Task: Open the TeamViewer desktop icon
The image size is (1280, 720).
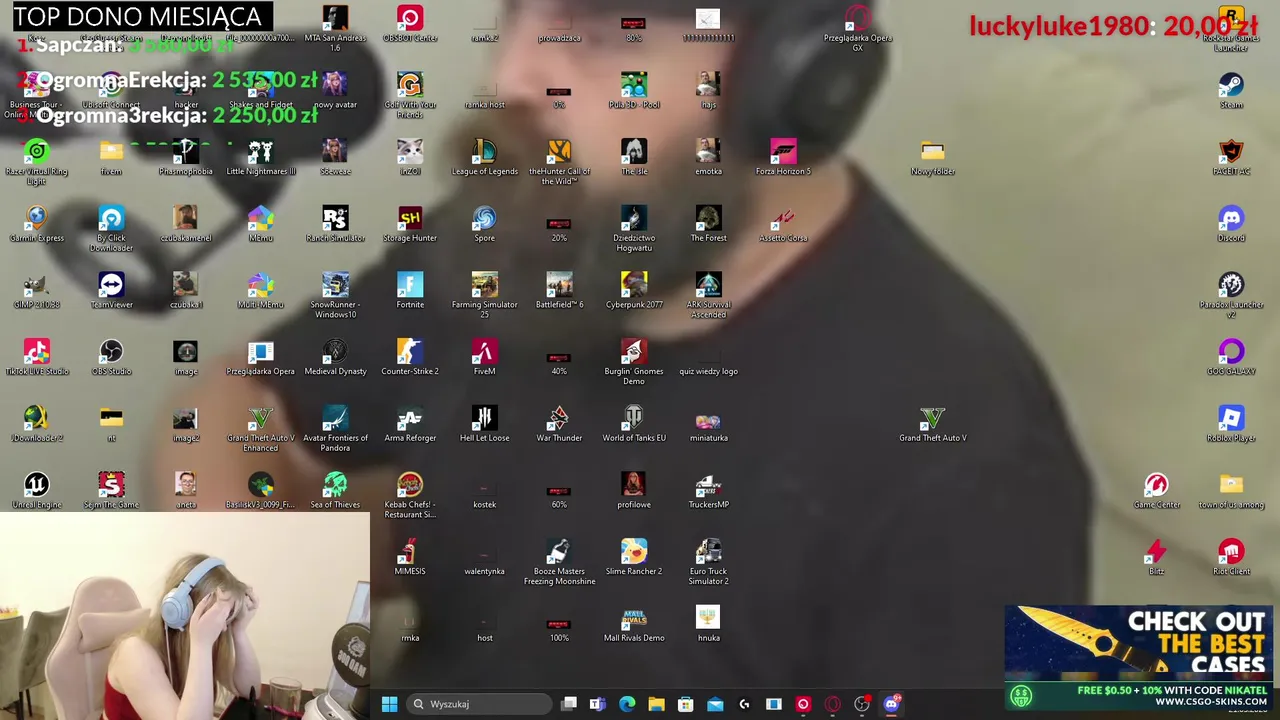Action: tap(111, 291)
